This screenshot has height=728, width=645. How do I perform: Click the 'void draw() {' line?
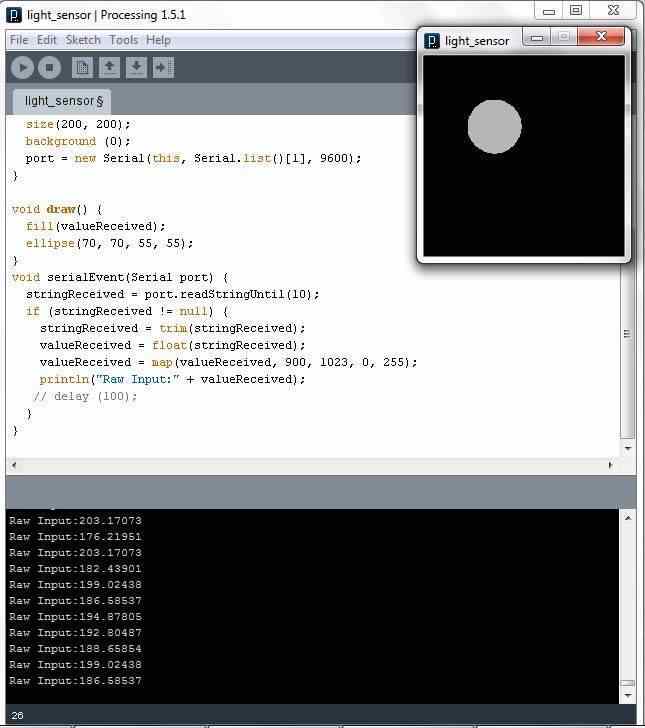pyautogui.click(x=57, y=209)
